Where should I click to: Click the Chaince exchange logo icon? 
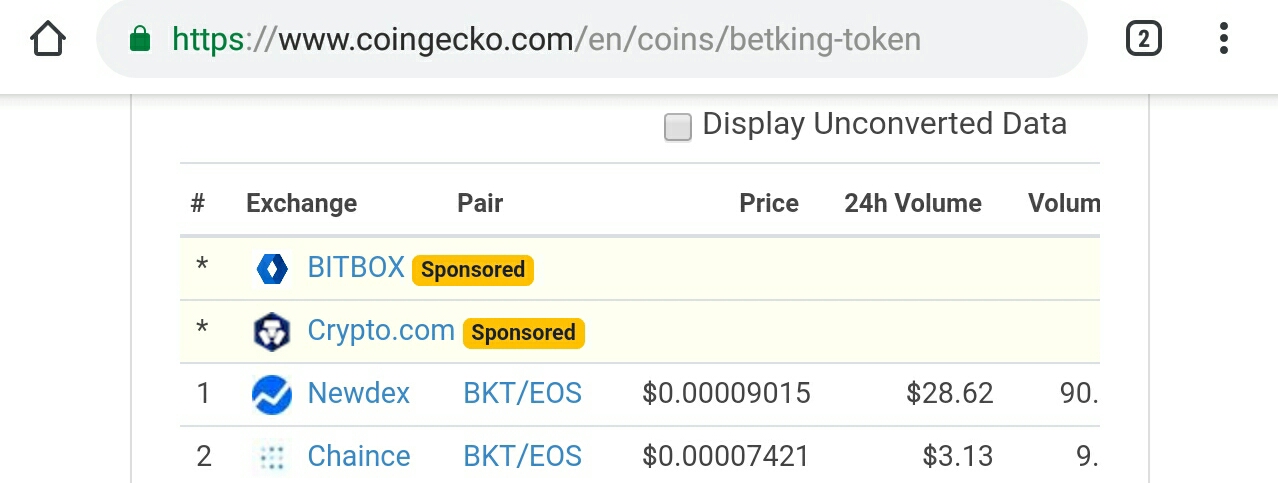(272, 457)
